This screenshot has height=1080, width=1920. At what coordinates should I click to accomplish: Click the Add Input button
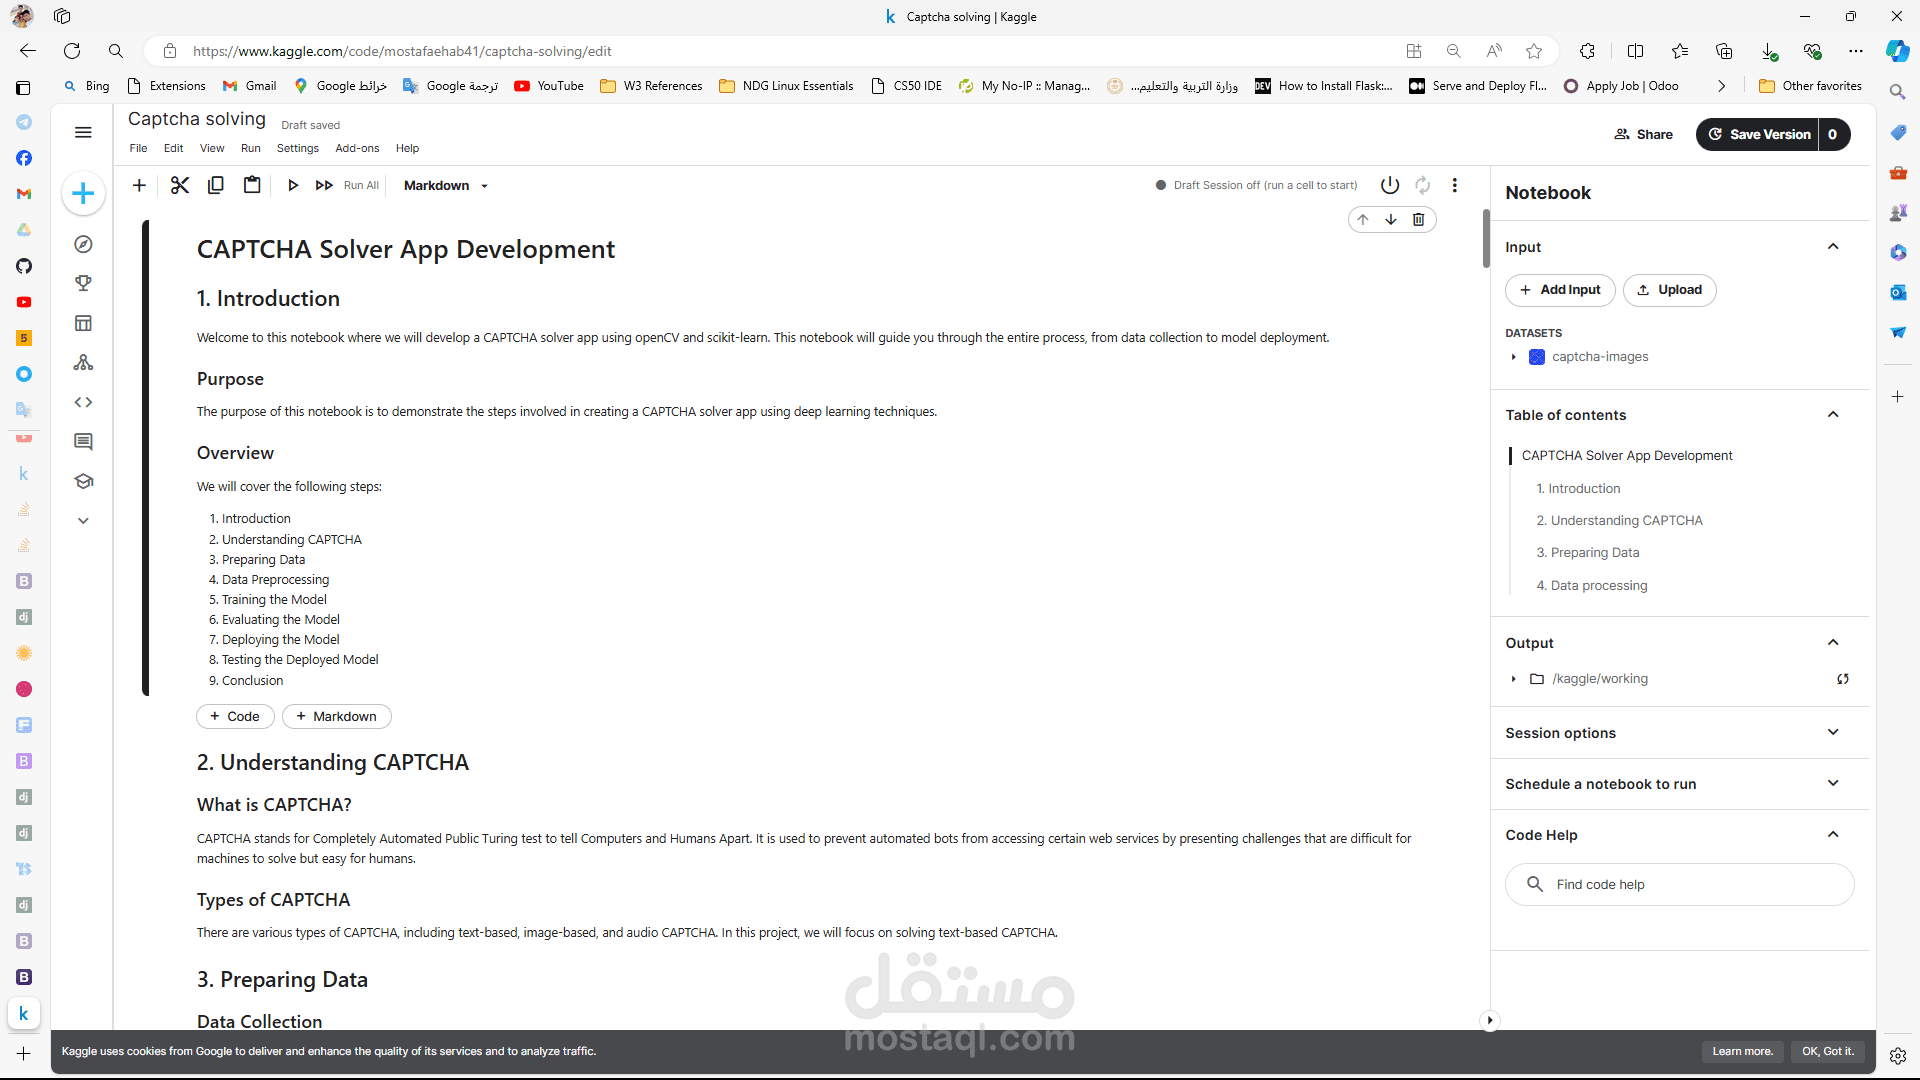1560,290
